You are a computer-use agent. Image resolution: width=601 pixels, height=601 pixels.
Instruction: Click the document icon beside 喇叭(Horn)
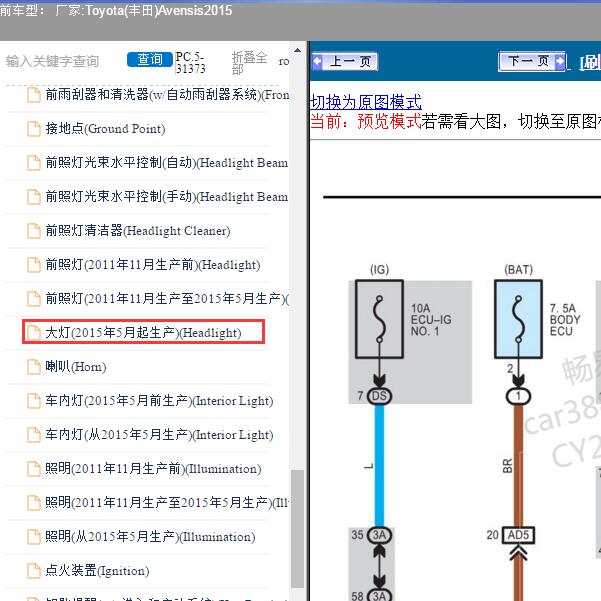[x=34, y=367]
